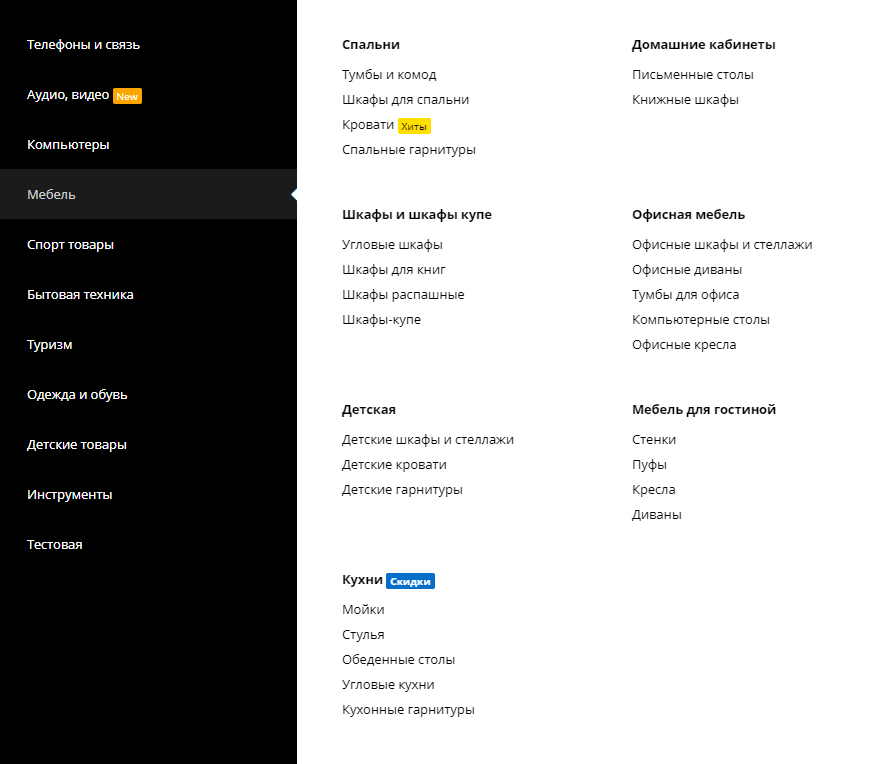Select Письменные столы link
892x764 pixels.
[x=692, y=75]
